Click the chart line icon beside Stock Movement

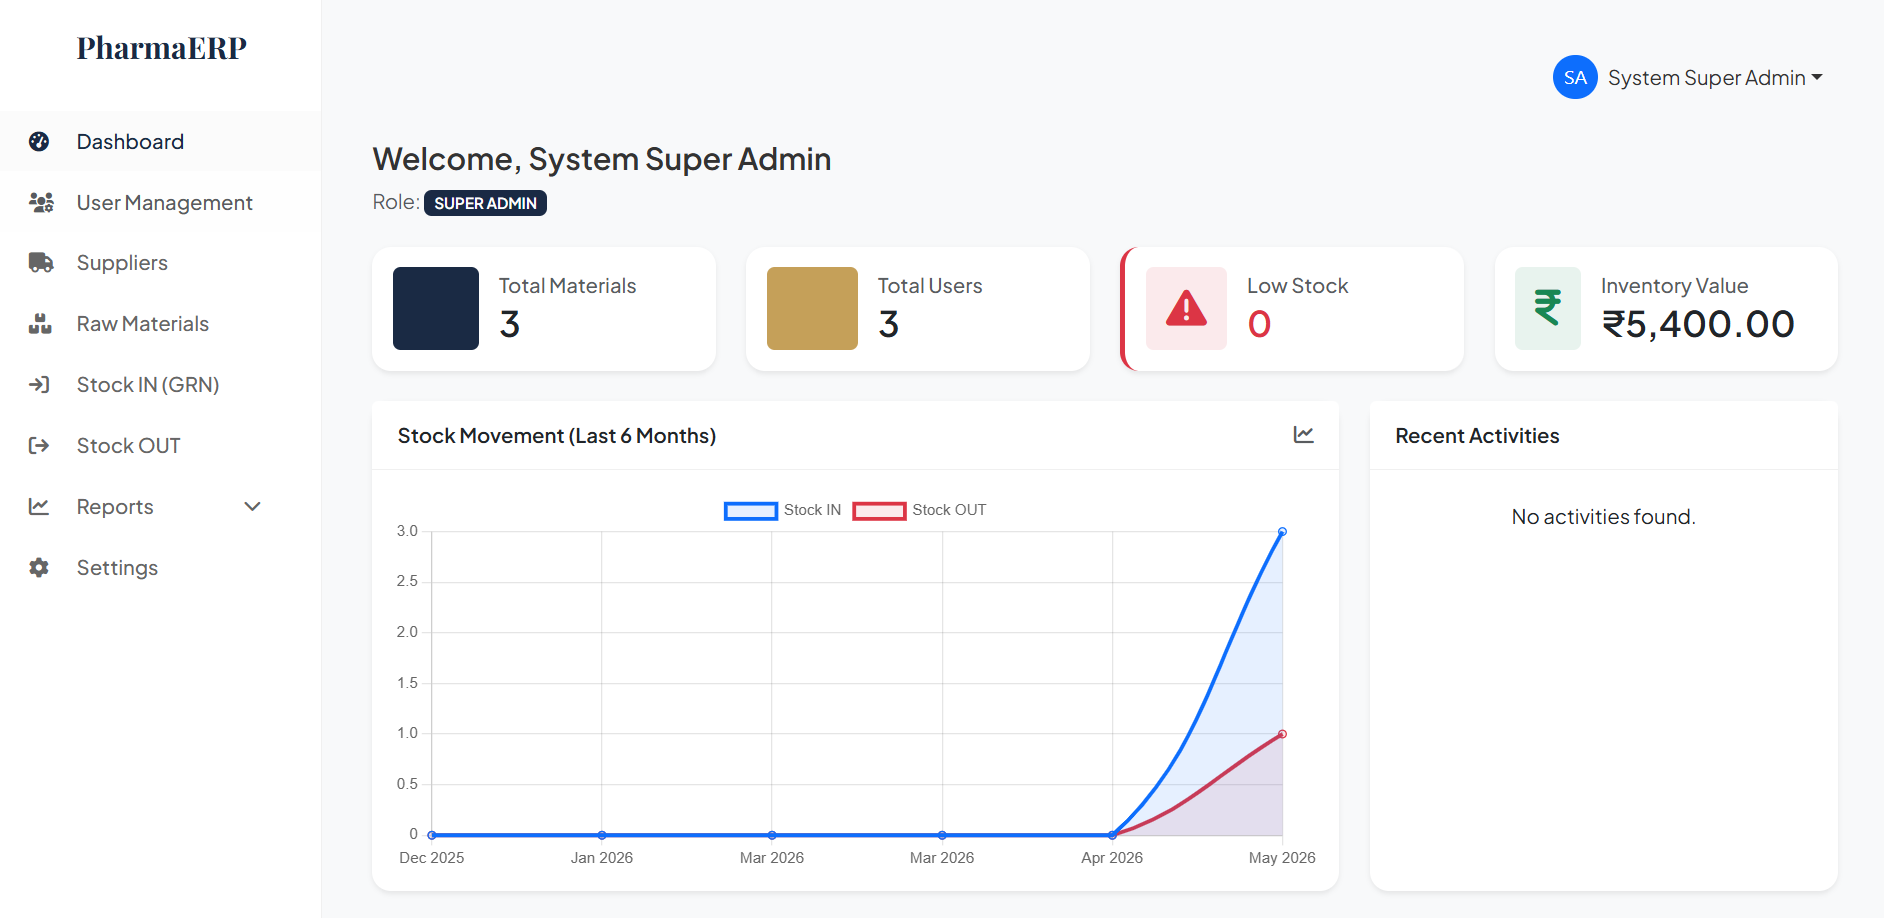1303,435
